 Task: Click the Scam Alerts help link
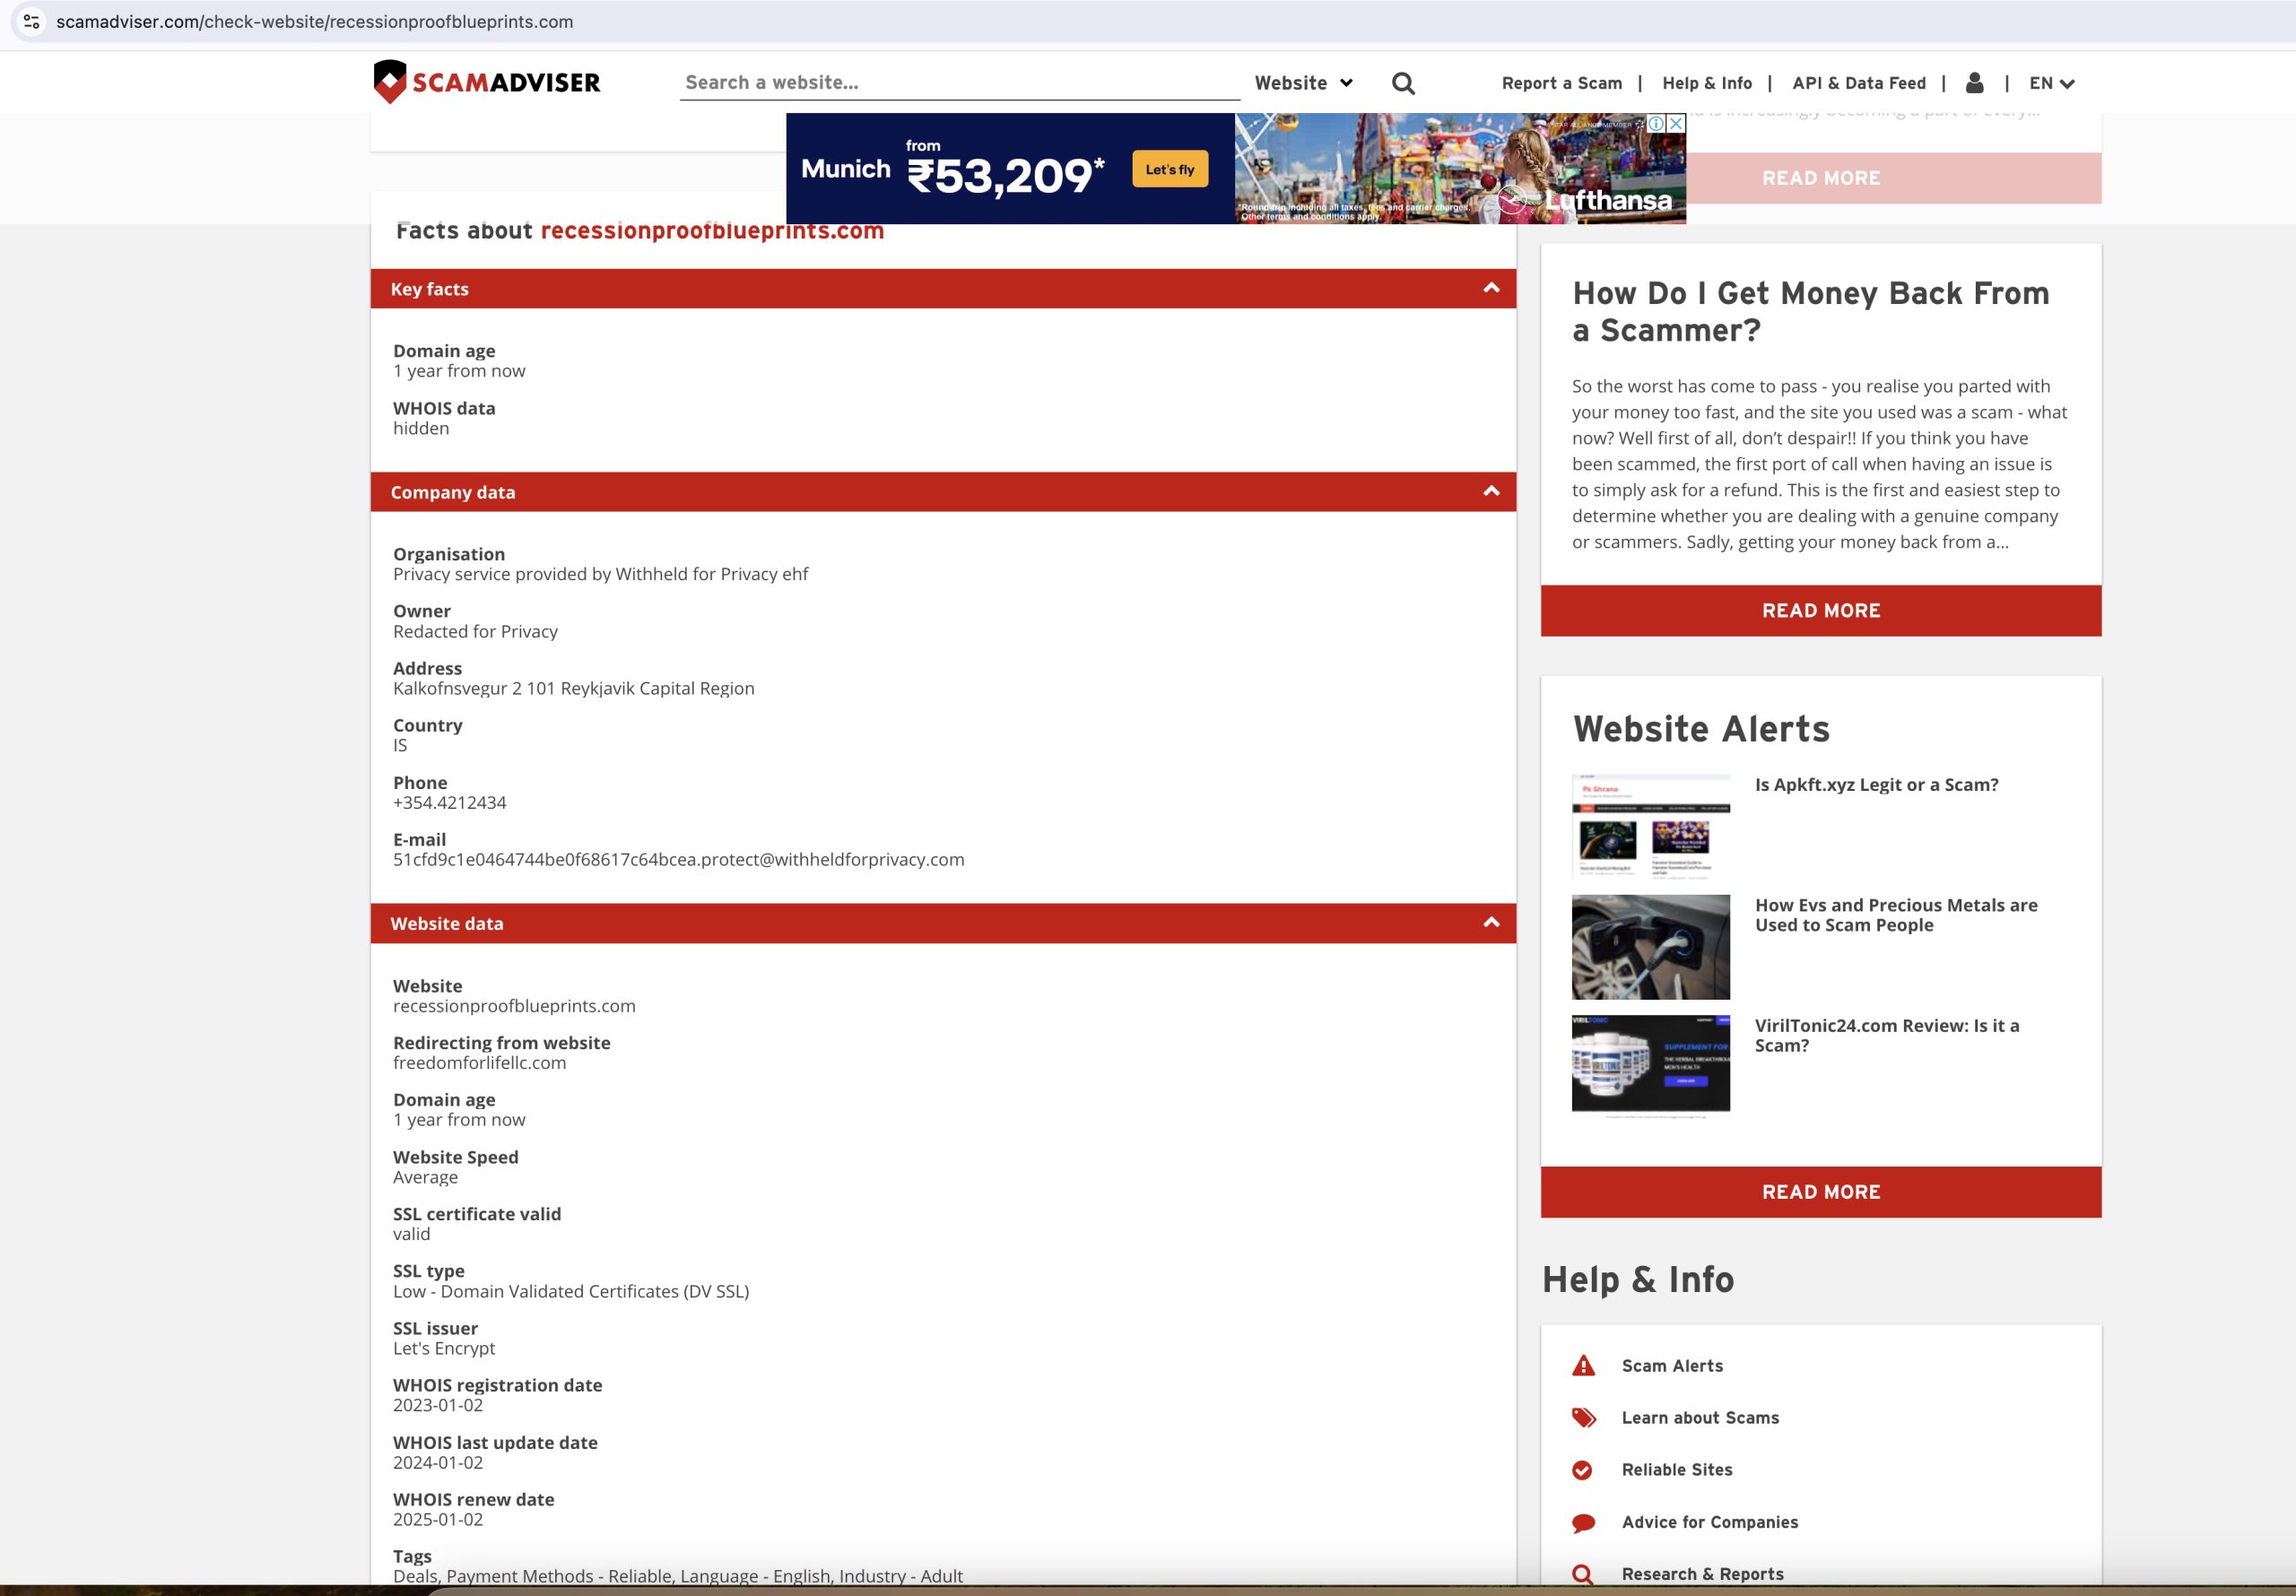(x=1672, y=1365)
